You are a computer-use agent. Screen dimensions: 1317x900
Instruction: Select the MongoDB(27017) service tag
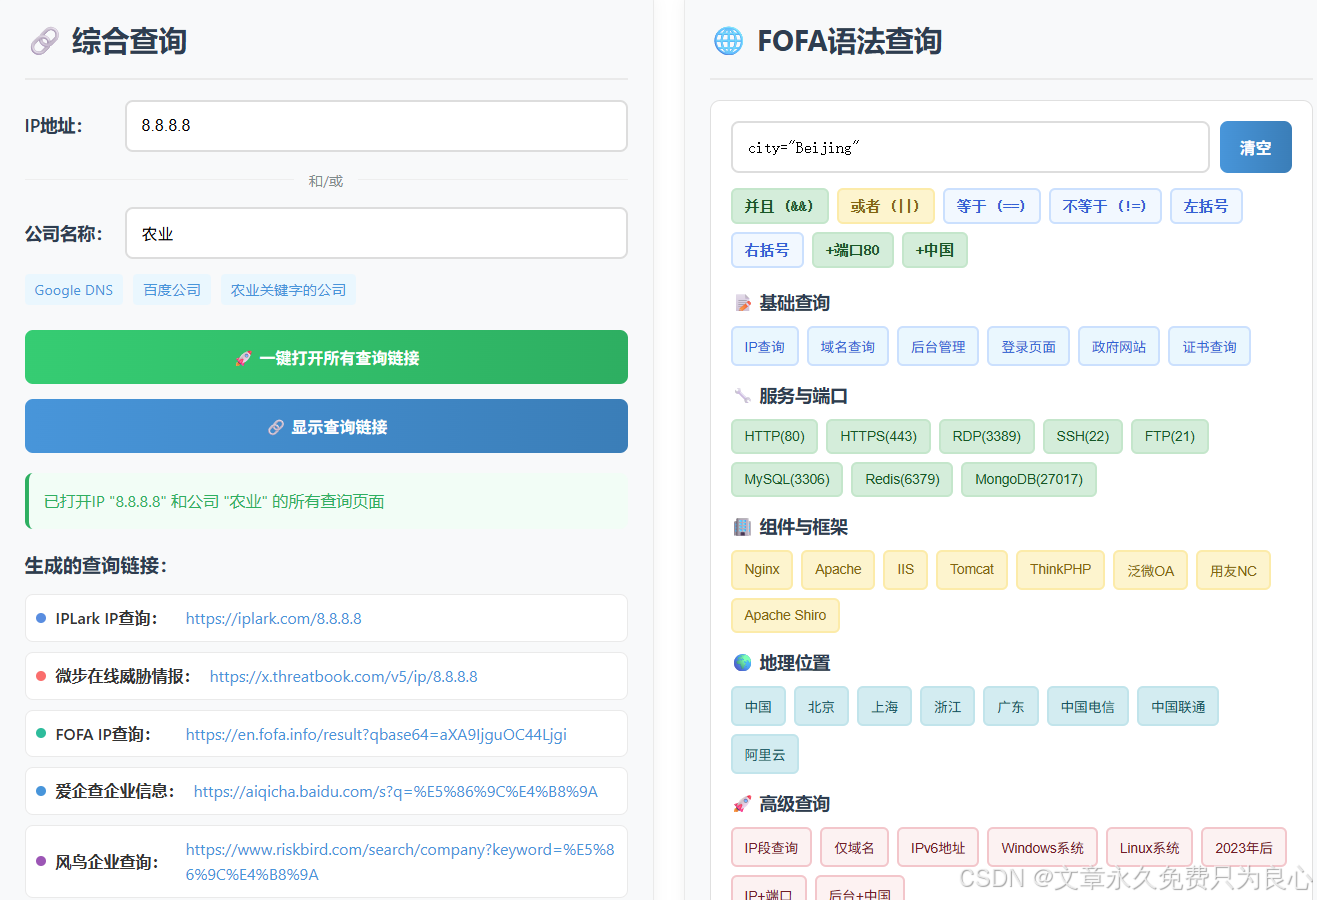1029,479
